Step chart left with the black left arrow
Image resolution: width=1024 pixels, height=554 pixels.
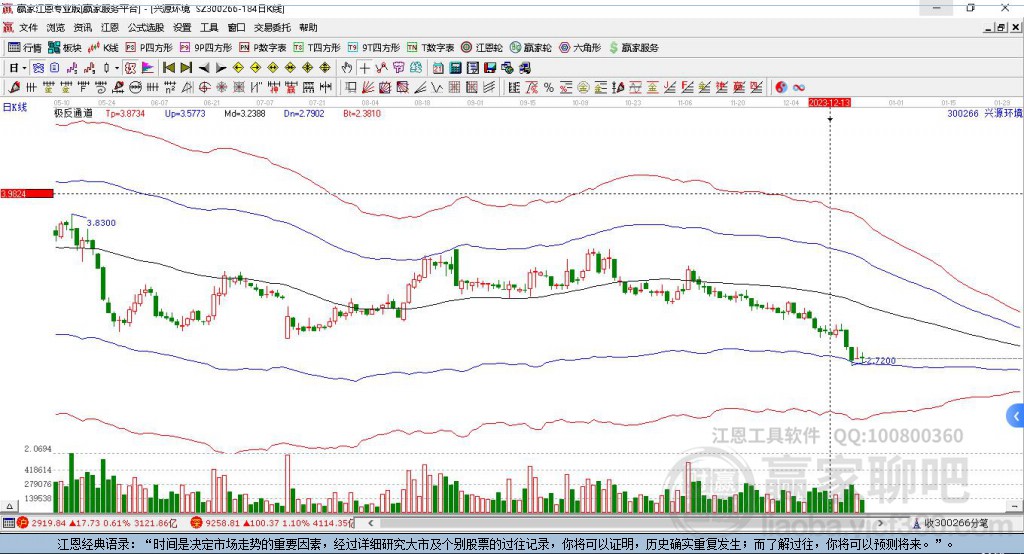[x=204, y=68]
